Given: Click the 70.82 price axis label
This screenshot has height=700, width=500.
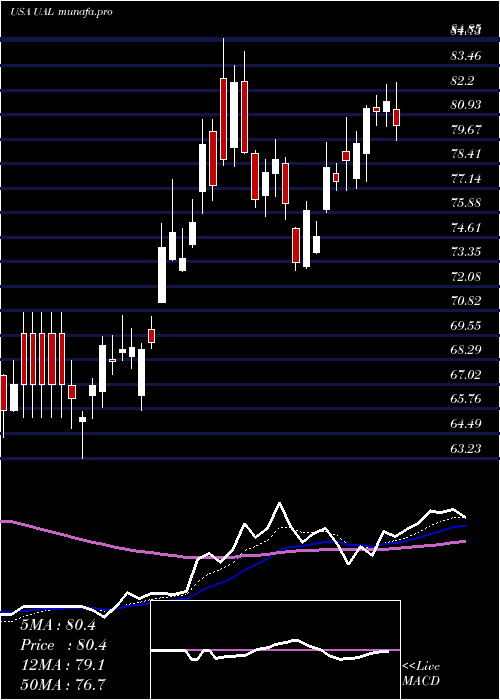Looking at the screenshot, I should tap(466, 300).
